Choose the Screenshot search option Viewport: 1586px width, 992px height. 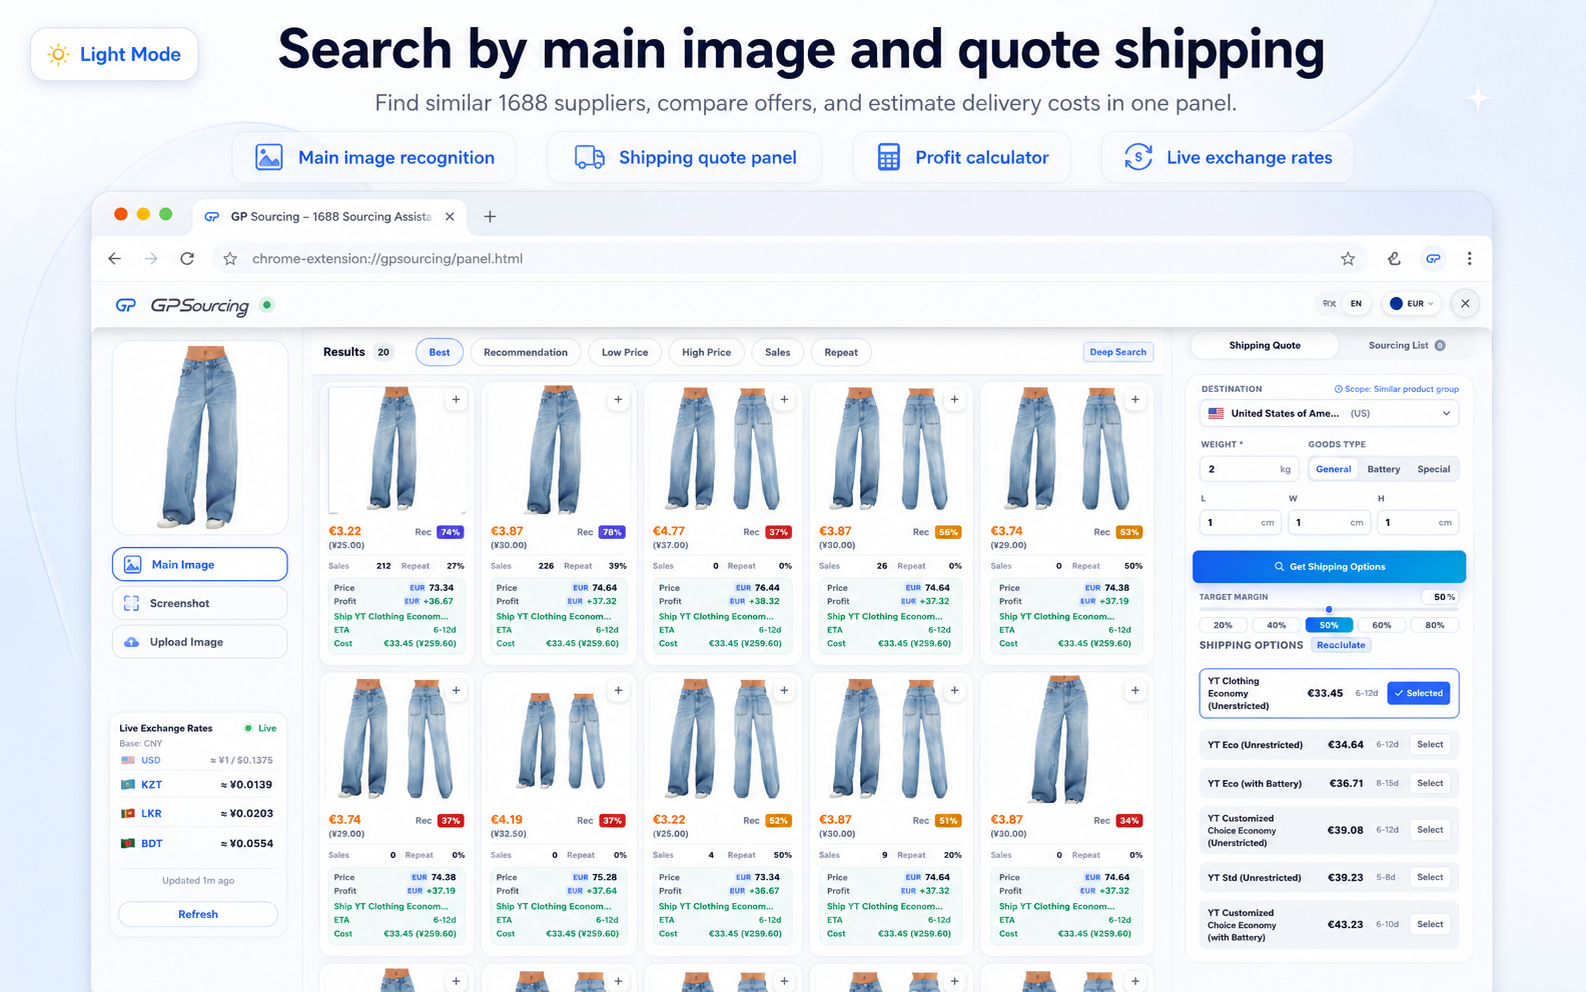tap(200, 603)
